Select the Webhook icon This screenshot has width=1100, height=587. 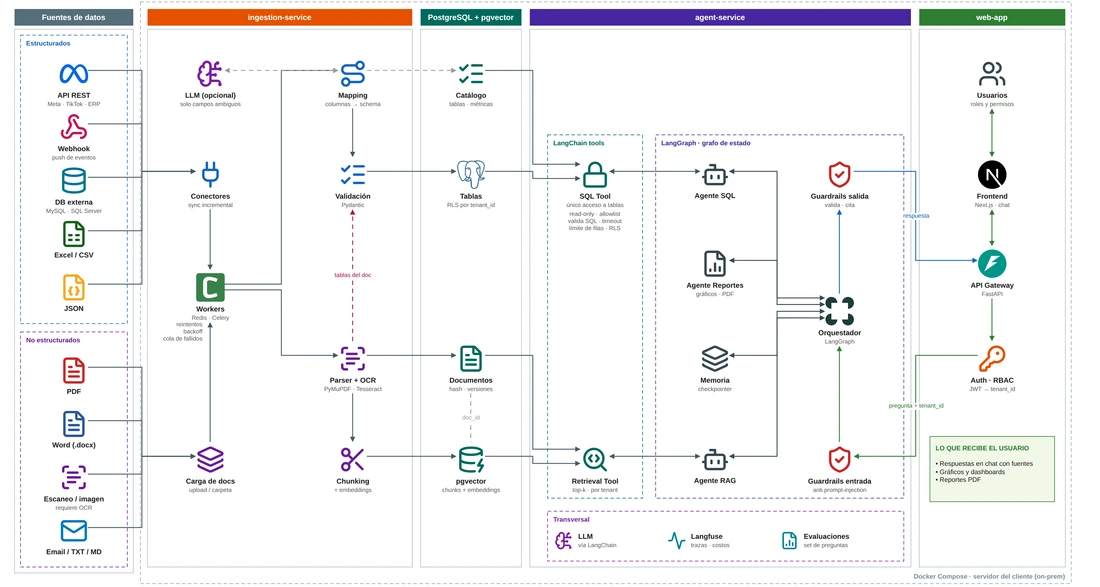tap(74, 127)
